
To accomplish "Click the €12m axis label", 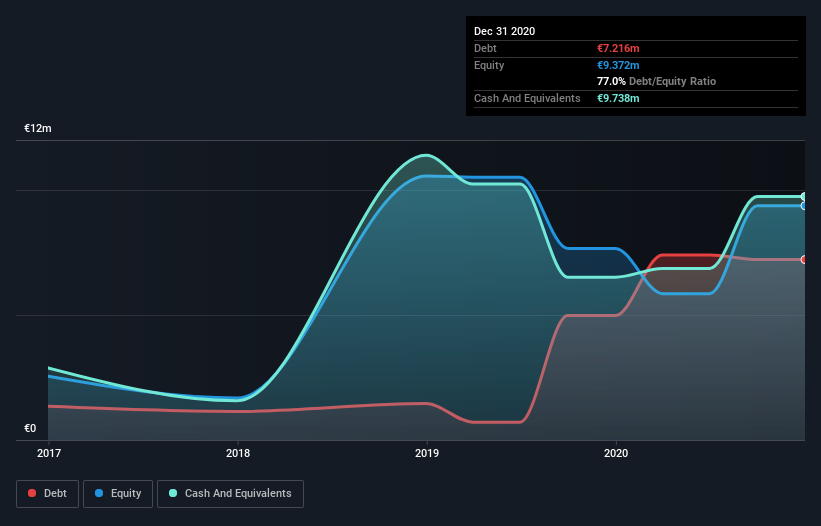I will 38,128.
